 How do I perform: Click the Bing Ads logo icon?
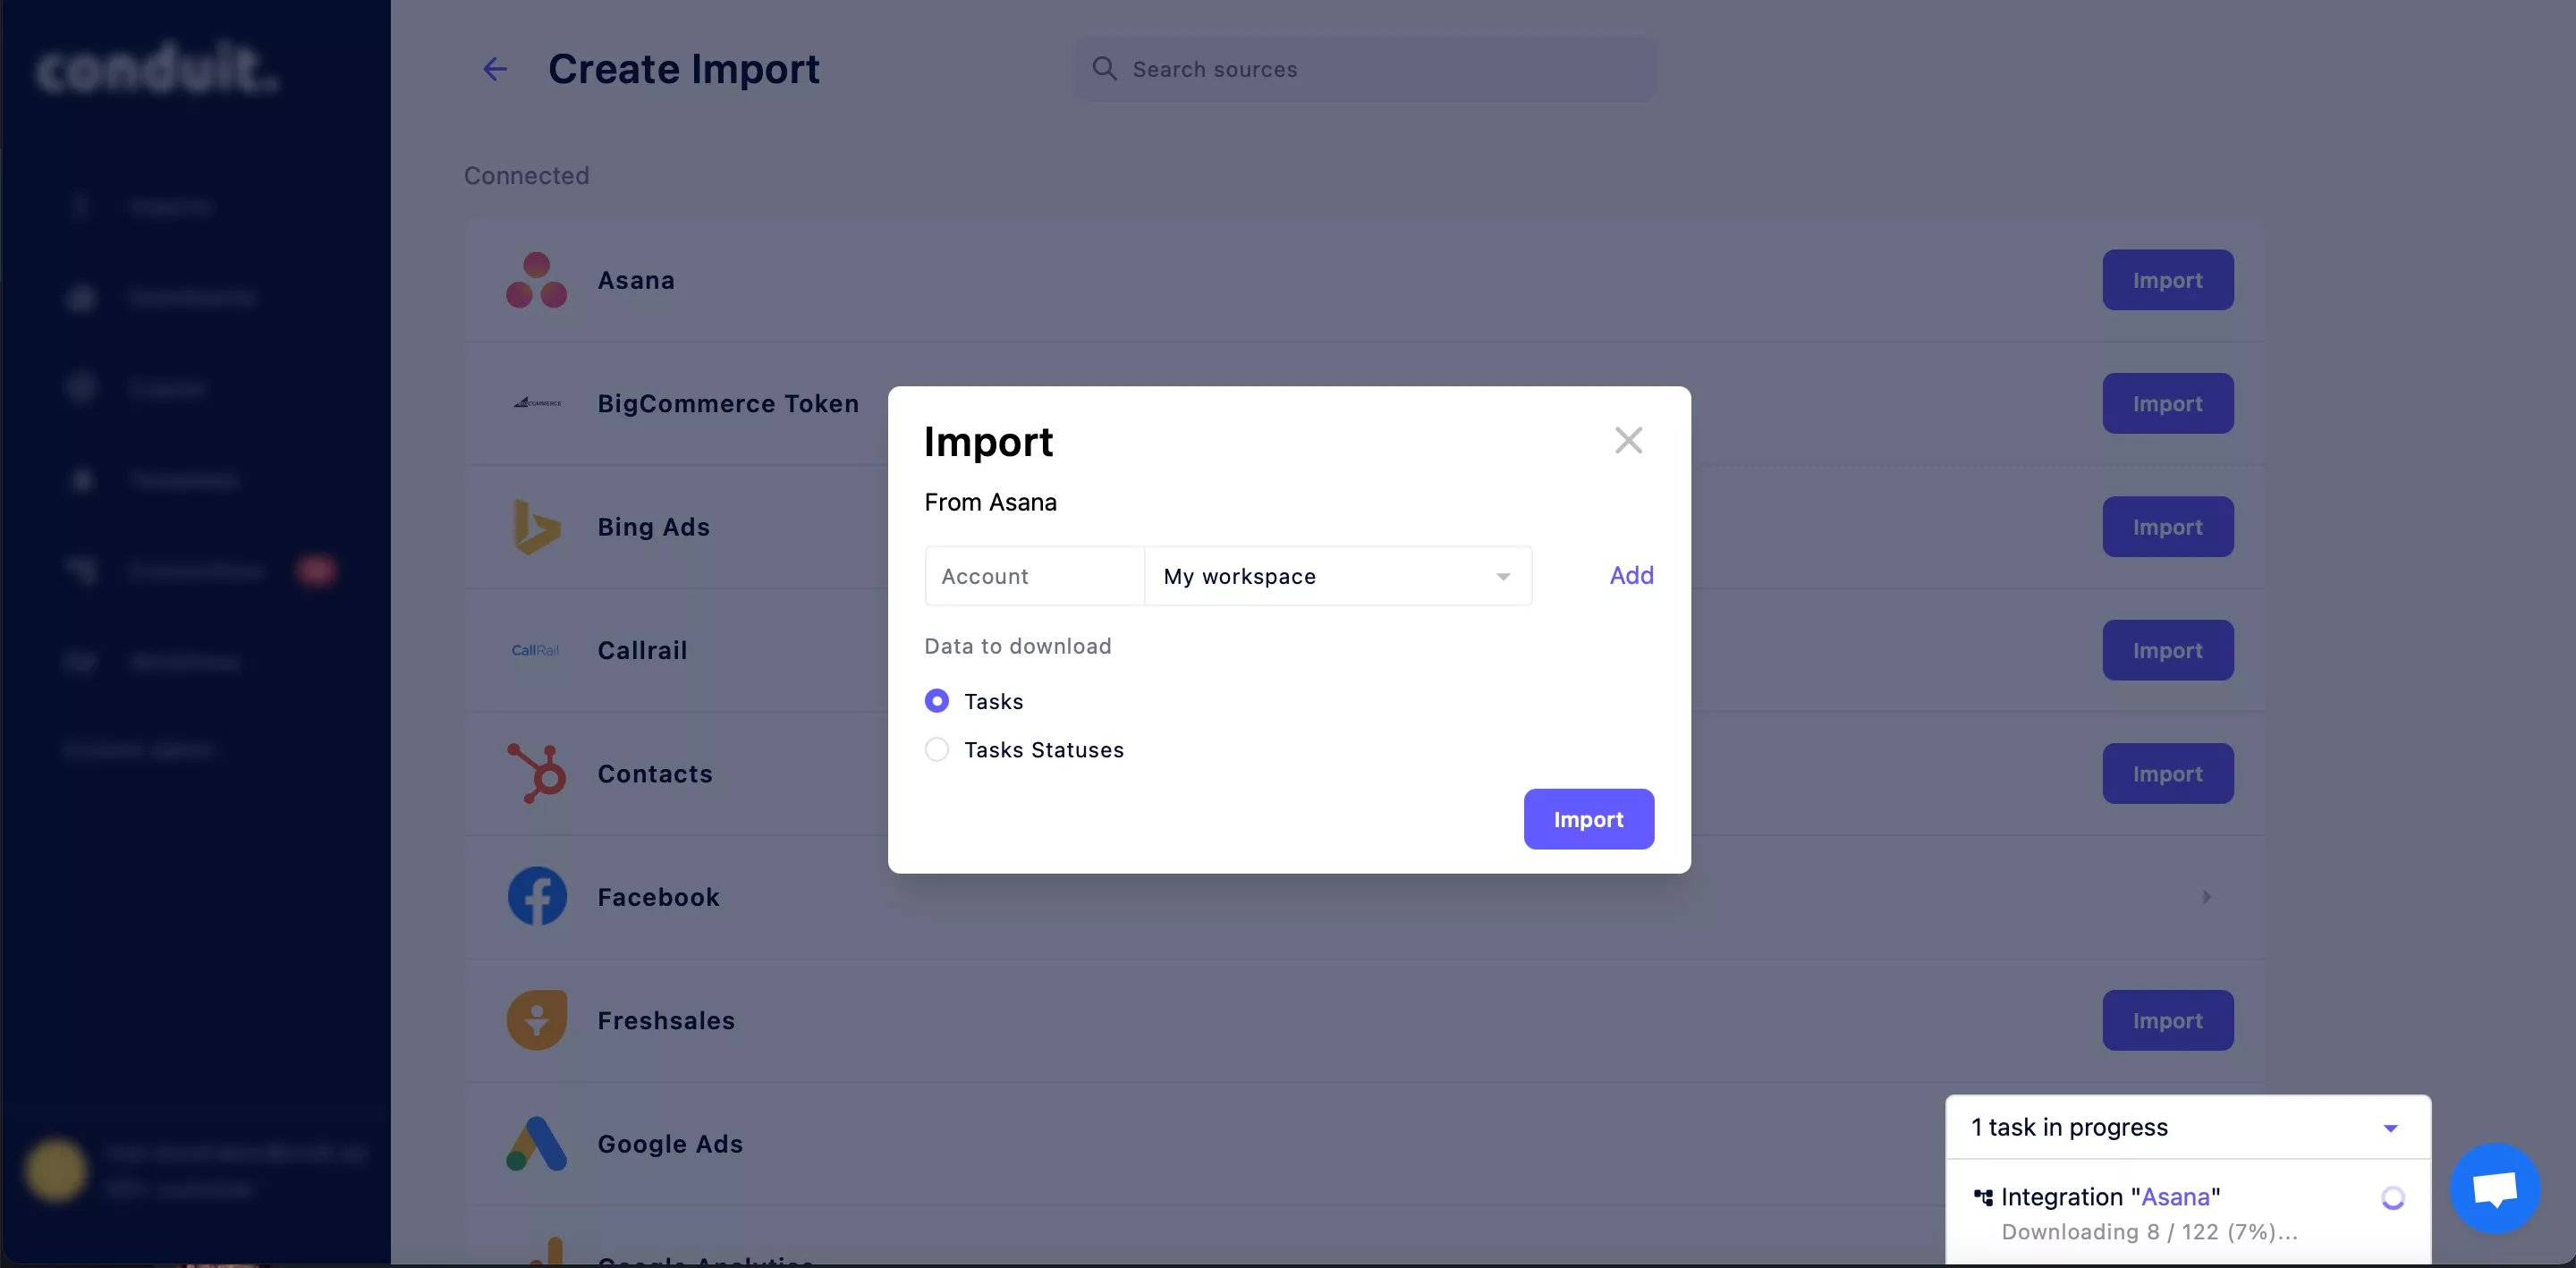535,527
